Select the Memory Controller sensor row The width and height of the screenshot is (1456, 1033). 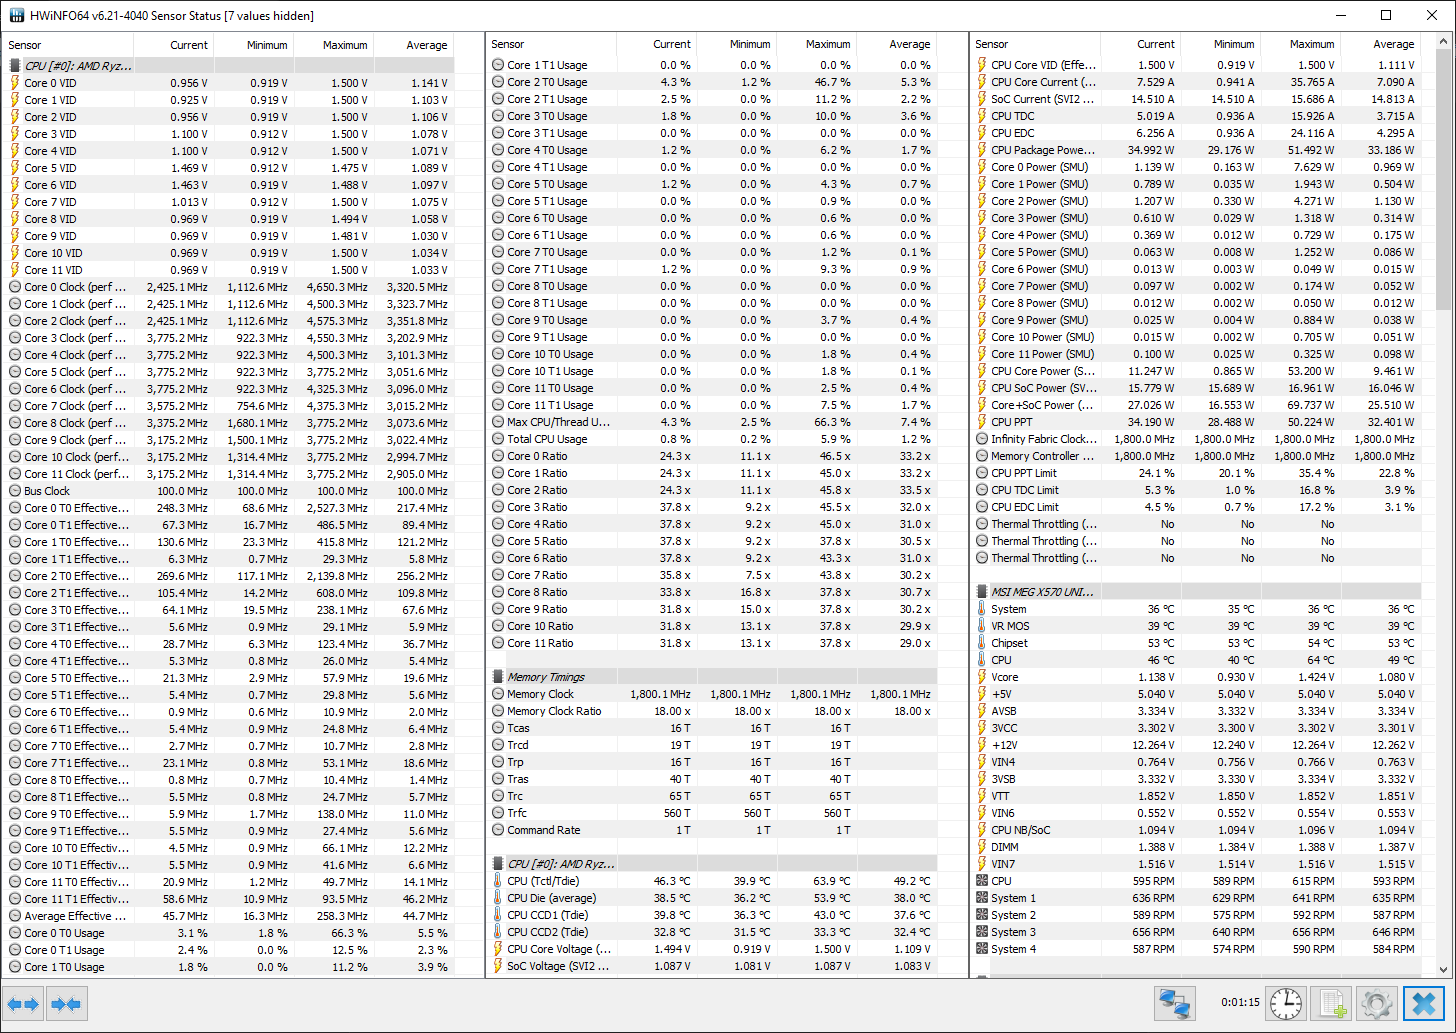coord(1197,456)
